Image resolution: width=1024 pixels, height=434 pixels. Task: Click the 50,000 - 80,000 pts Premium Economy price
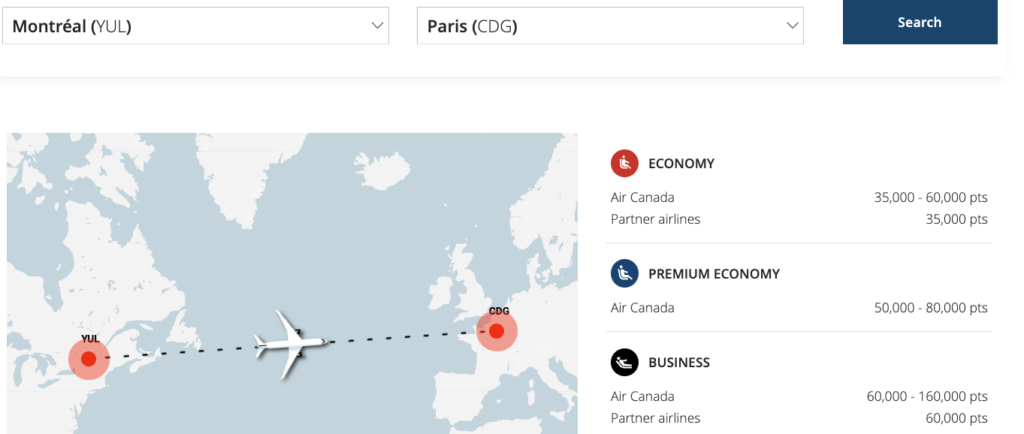930,308
